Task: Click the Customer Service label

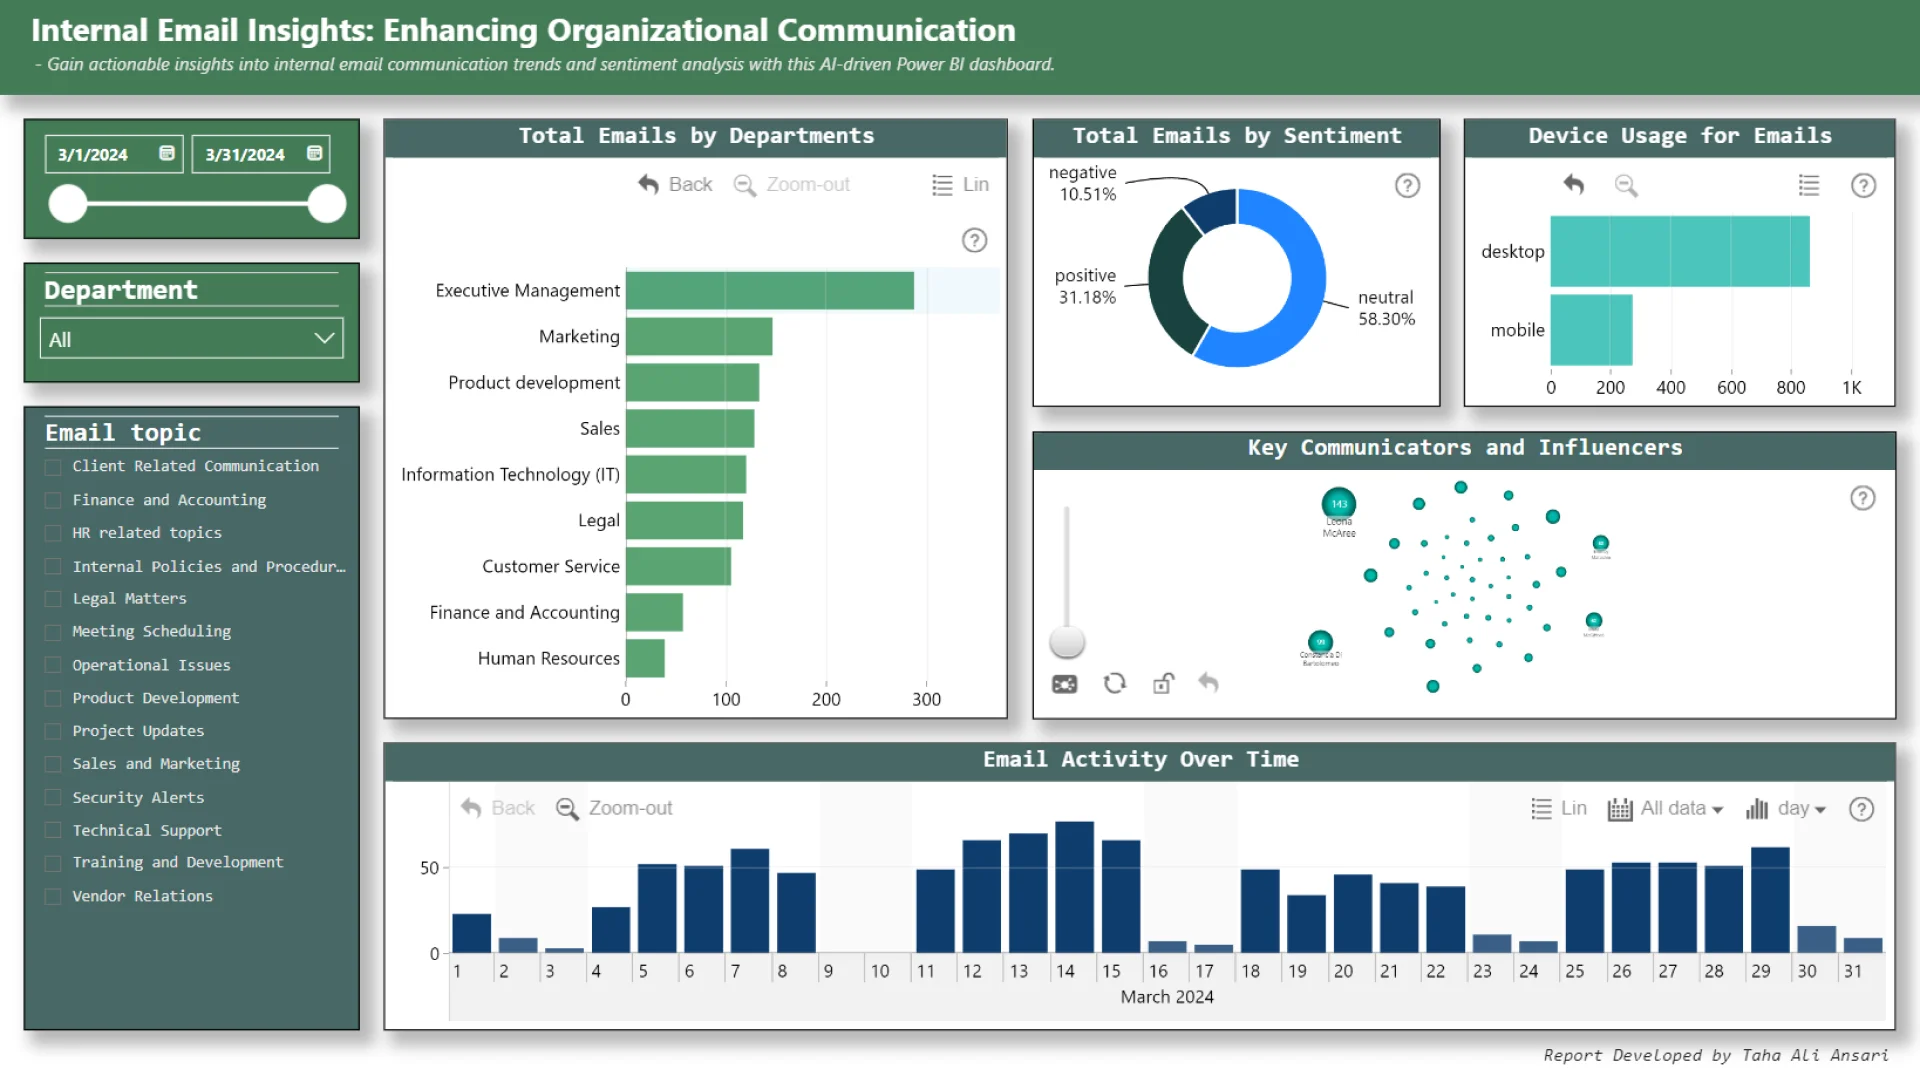Action: tap(551, 566)
